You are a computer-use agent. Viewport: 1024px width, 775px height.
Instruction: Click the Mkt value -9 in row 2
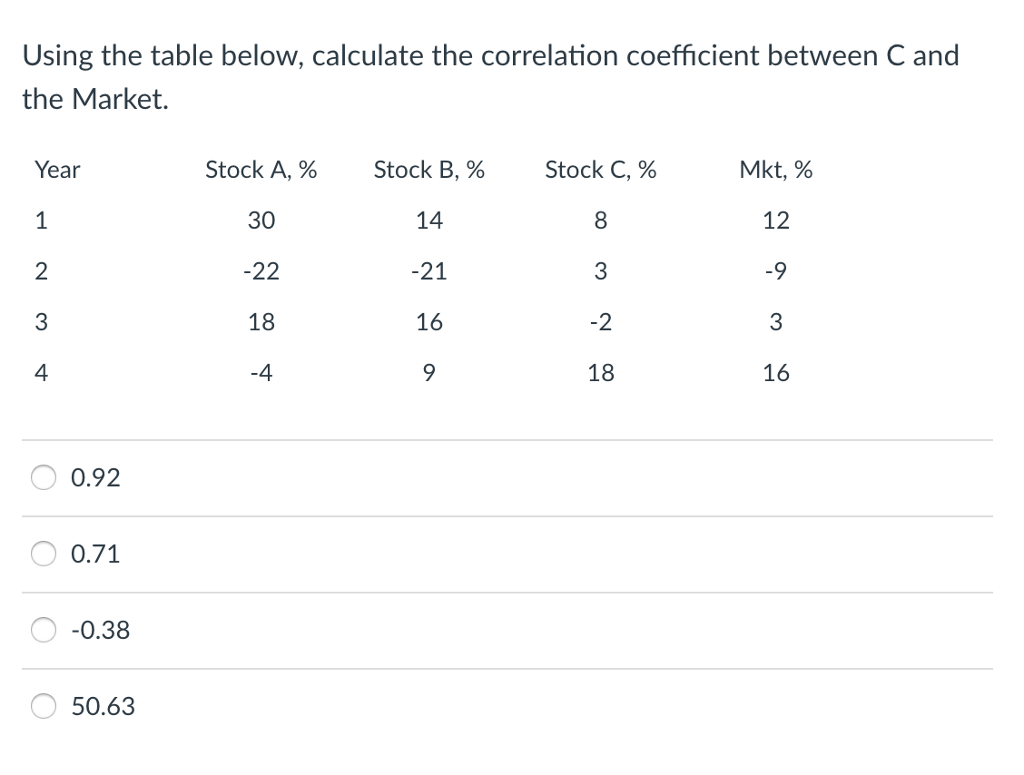pos(776,271)
